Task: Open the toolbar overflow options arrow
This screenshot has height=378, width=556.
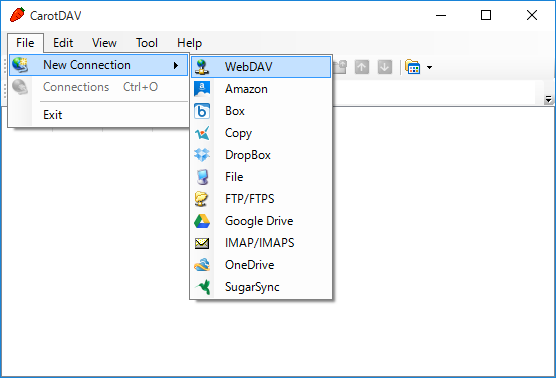Action: tap(548, 99)
